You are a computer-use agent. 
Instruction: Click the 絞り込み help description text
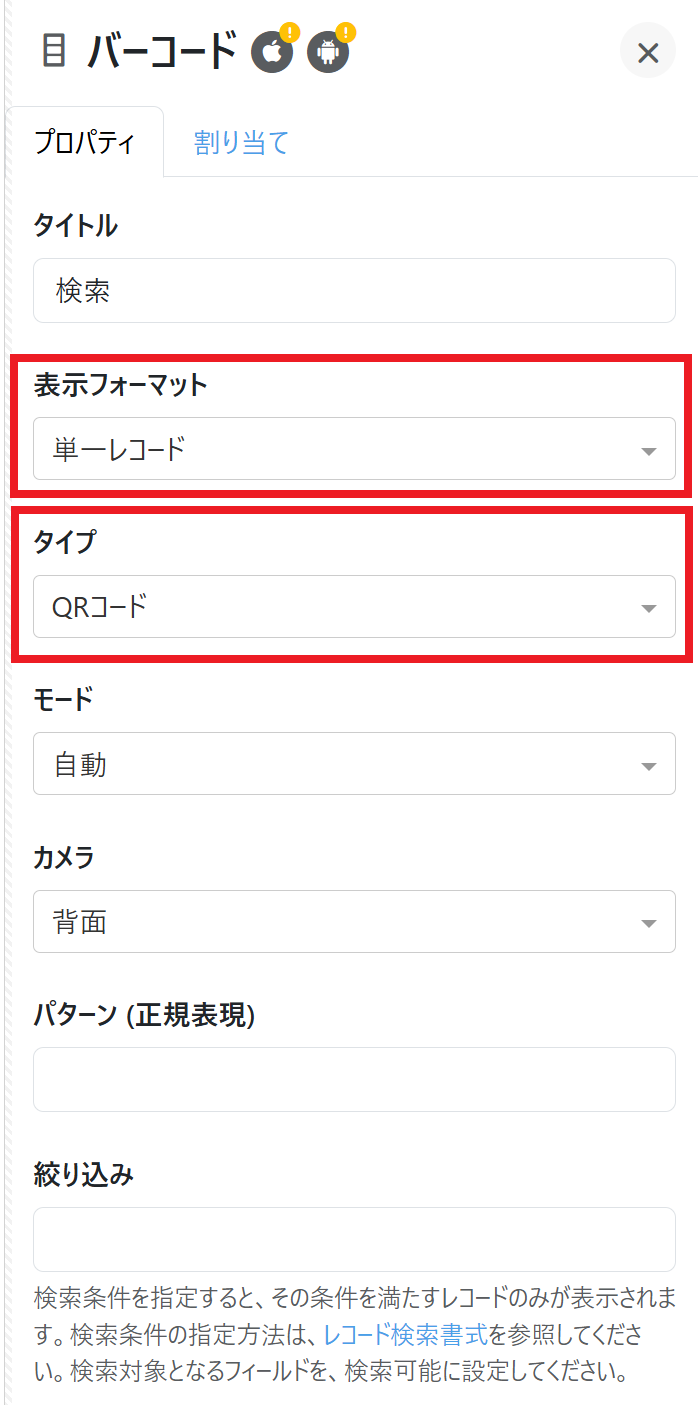pyautogui.click(x=200, y=1300)
